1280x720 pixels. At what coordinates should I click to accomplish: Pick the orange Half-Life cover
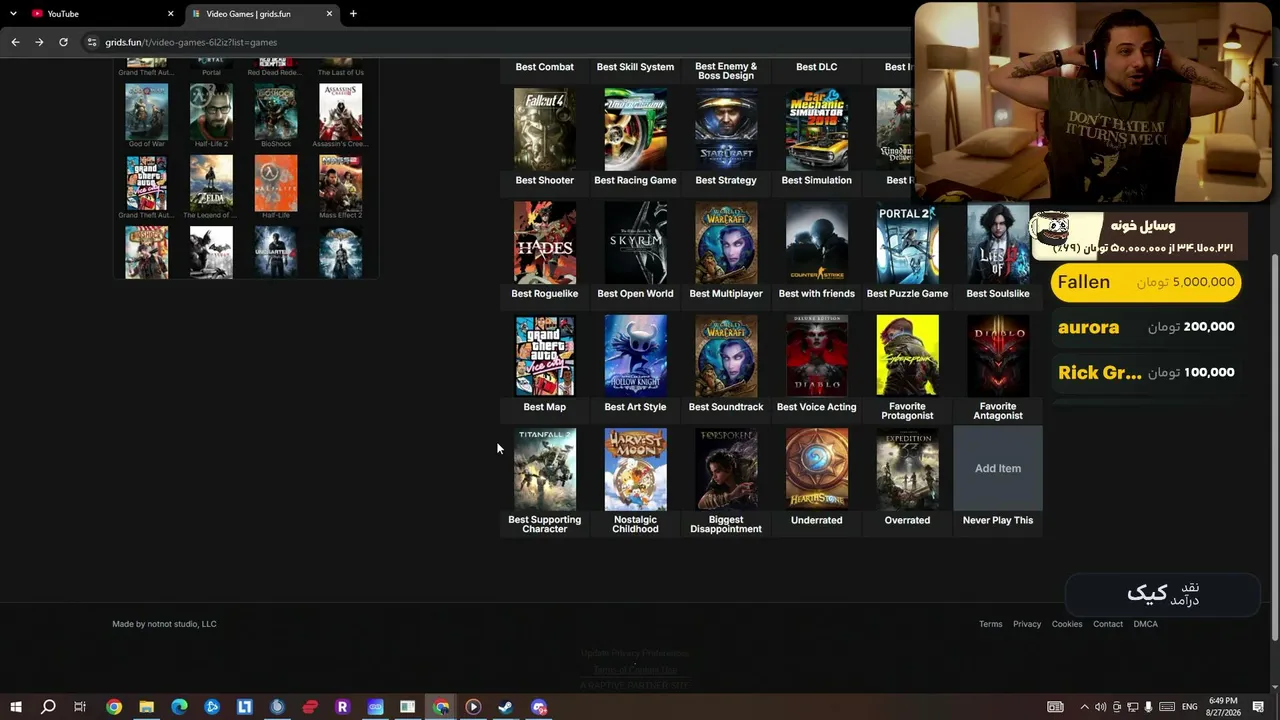coord(276,183)
